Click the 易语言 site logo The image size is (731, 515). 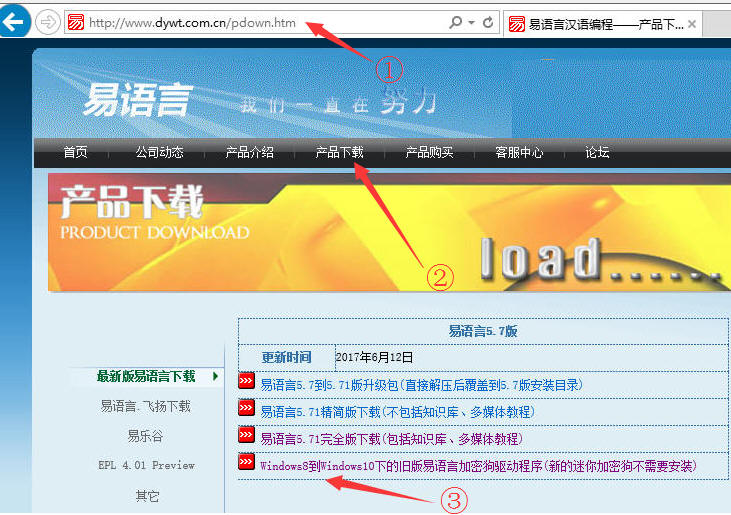[x=138, y=99]
